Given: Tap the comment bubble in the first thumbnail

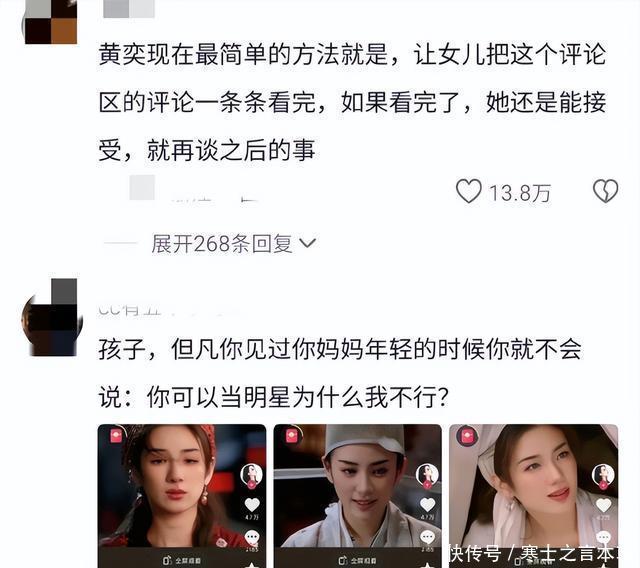Looking at the screenshot, I should click(x=252, y=537).
